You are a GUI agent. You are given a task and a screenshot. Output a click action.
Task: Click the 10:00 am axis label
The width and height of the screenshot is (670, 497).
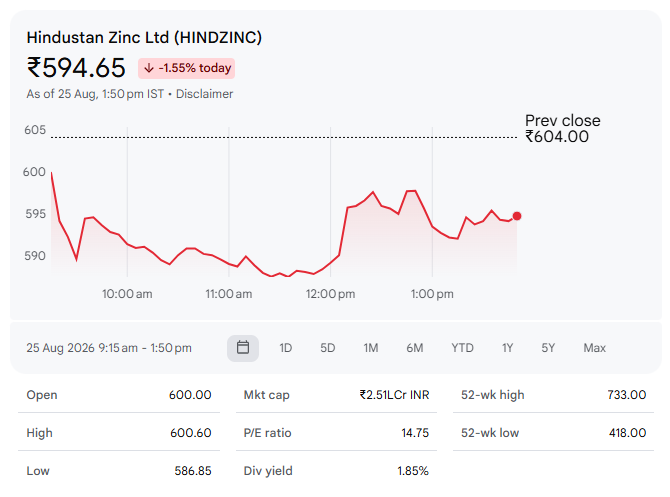(x=127, y=294)
